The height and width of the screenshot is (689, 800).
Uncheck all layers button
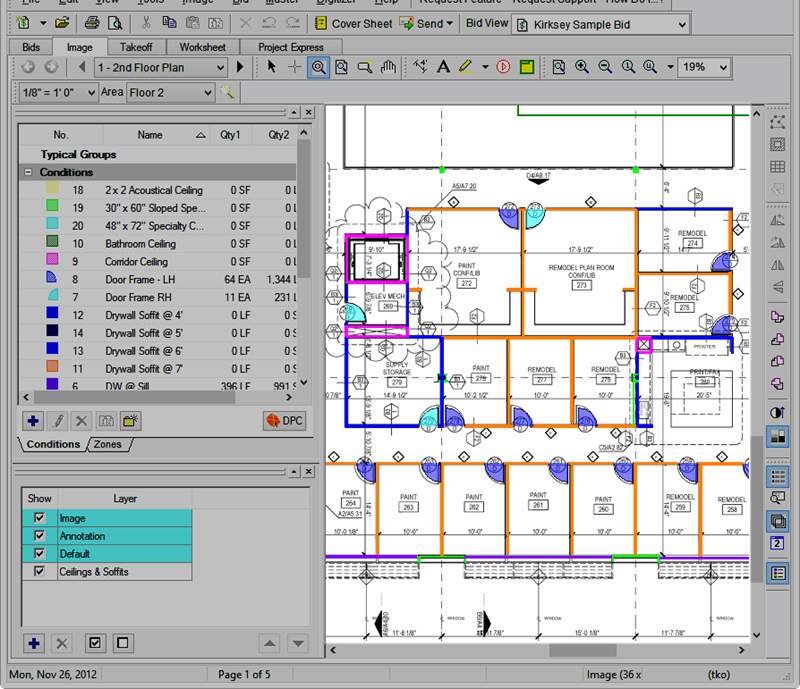pyautogui.click(x=123, y=643)
